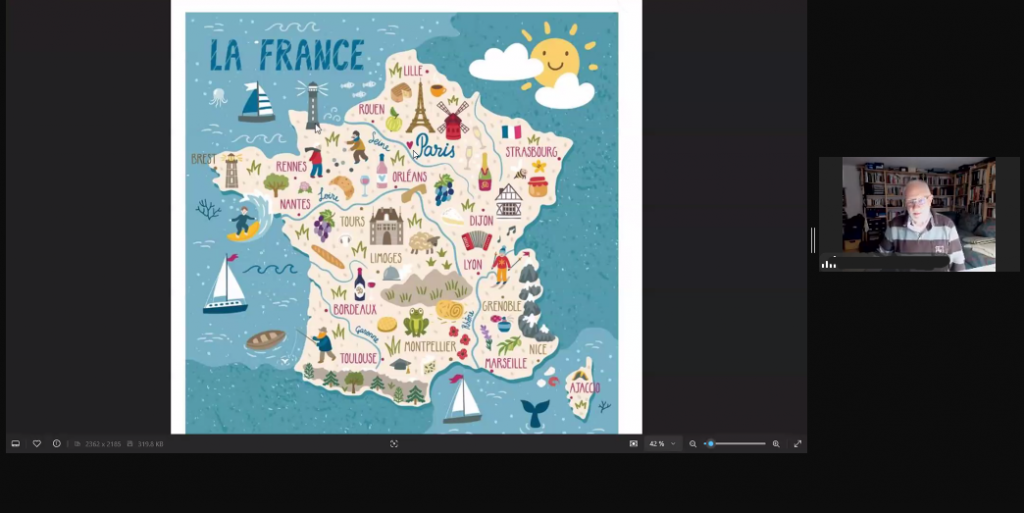Viewport: 1024px width, 513px height.
Task: Click the LA FRANCE title on the map
Action: (286, 54)
